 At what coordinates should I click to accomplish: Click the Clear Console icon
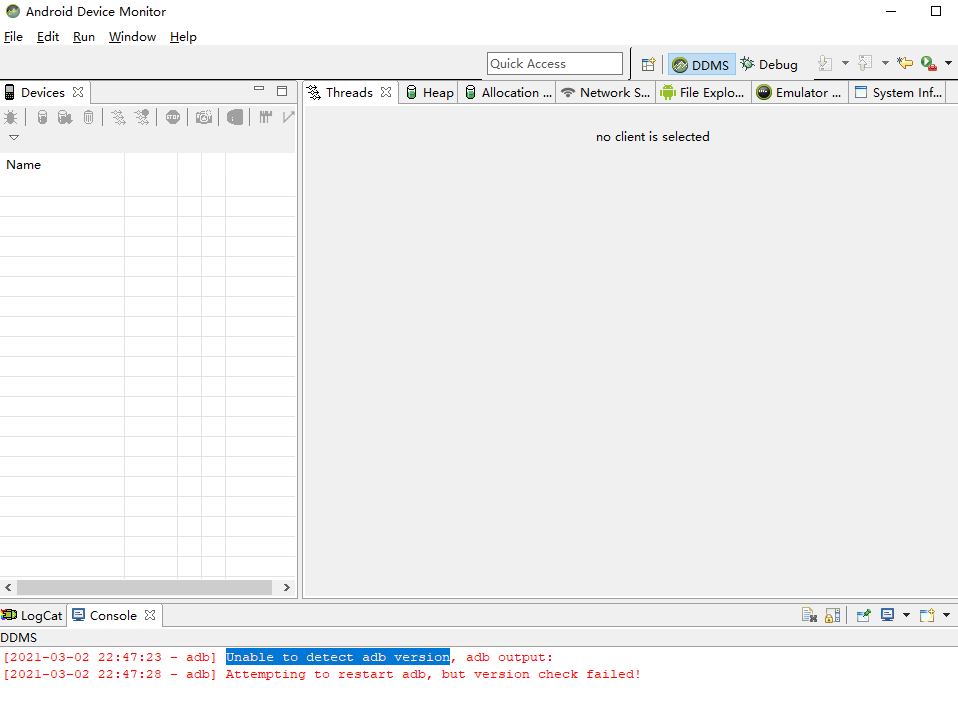[x=809, y=615]
